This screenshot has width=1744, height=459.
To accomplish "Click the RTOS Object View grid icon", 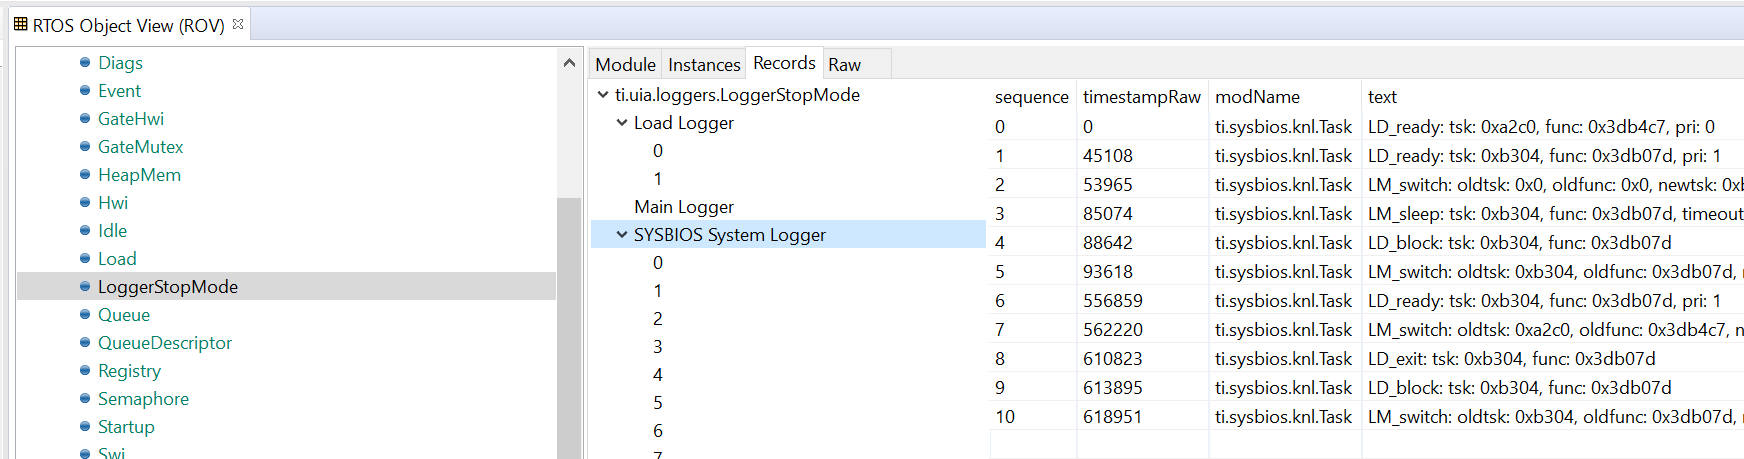I will (20, 25).
